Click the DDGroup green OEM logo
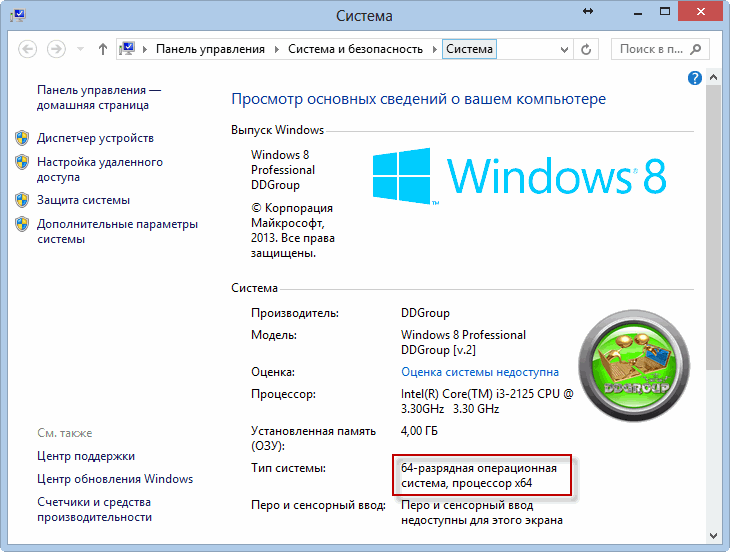This screenshot has width=730, height=552. click(634, 365)
